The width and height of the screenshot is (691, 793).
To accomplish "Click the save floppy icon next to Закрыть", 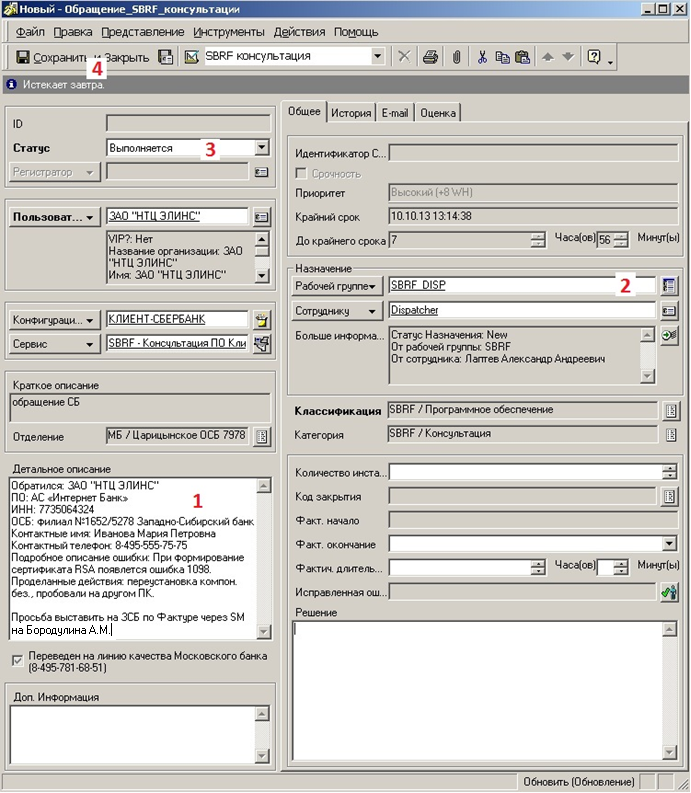I will tap(165, 57).
